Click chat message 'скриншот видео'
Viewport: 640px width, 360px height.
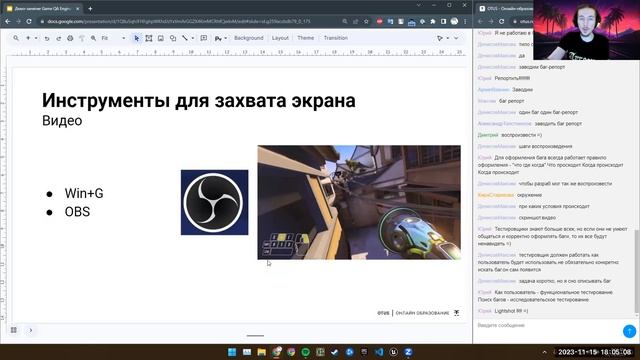click(x=537, y=218)
